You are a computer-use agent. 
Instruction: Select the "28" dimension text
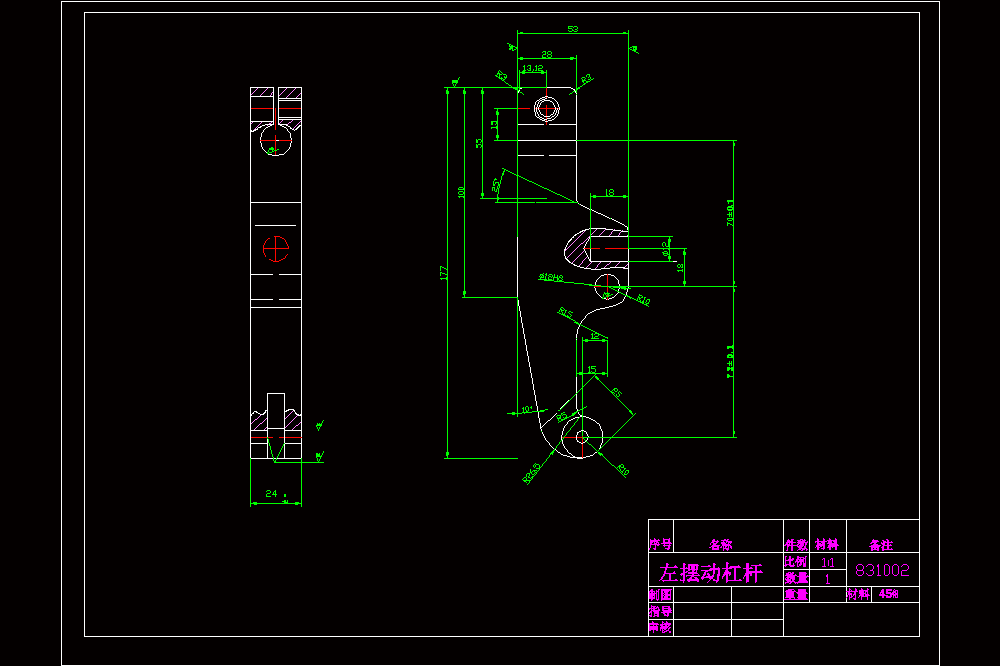tap(547, 54)
